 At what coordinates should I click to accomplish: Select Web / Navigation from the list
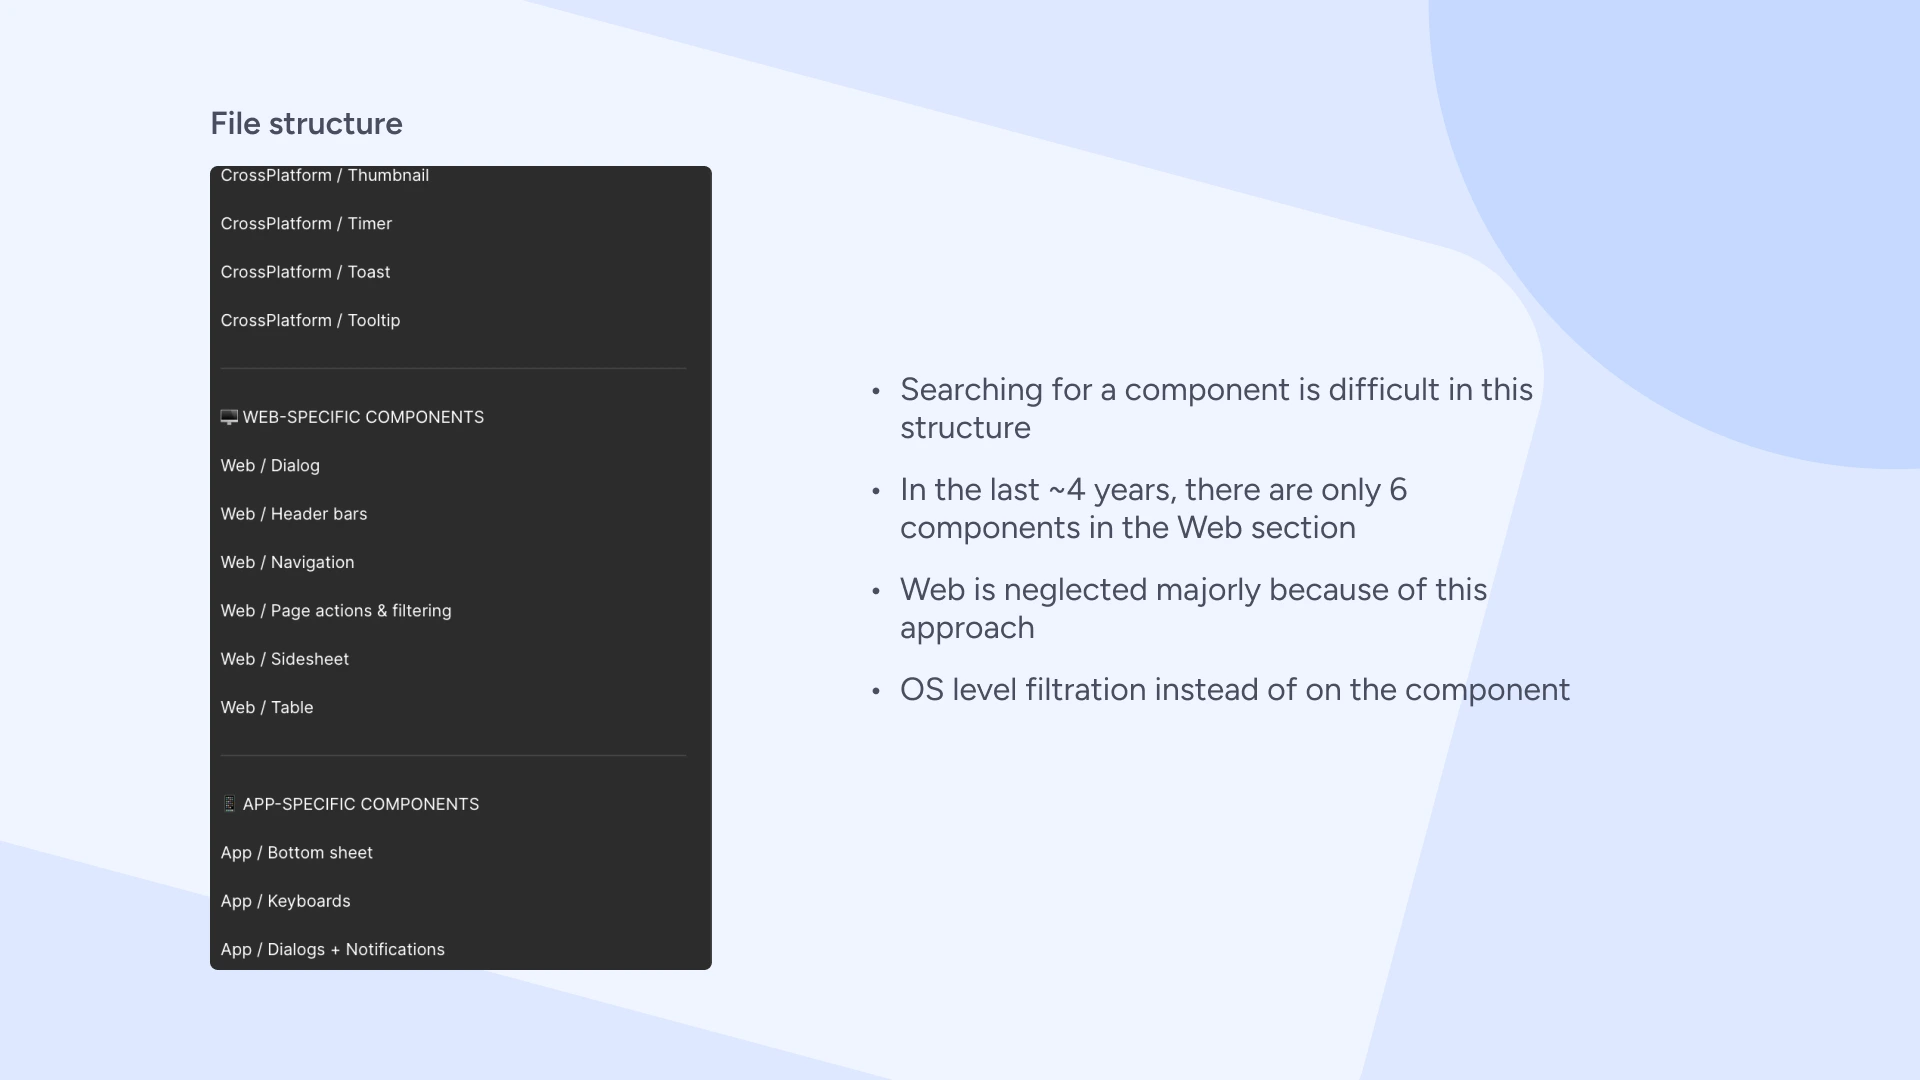(x=287, y=562)
